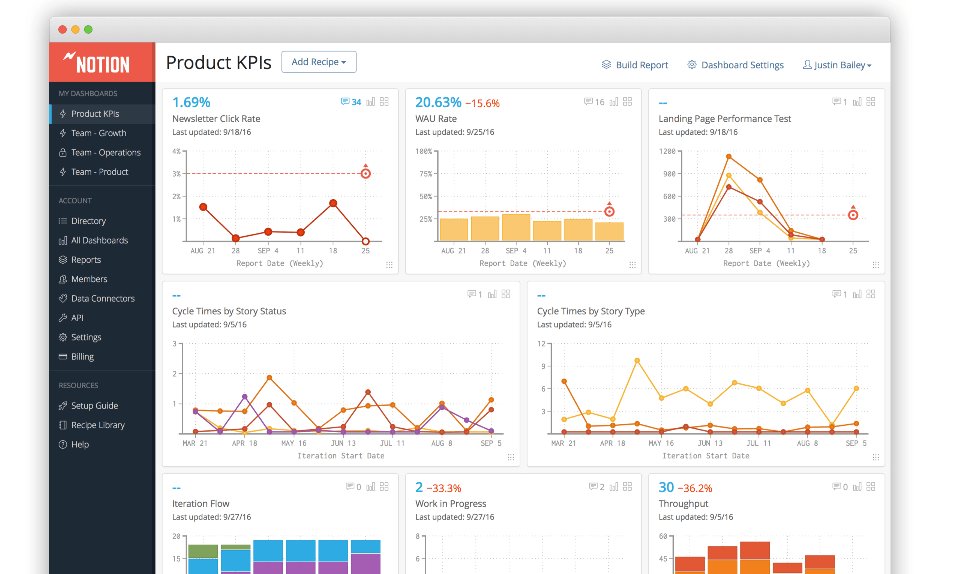Click the Cycle Times by Story Status title
Image resolution: width=962 pixels, height=574 pixels.
(x=229, y=312)
